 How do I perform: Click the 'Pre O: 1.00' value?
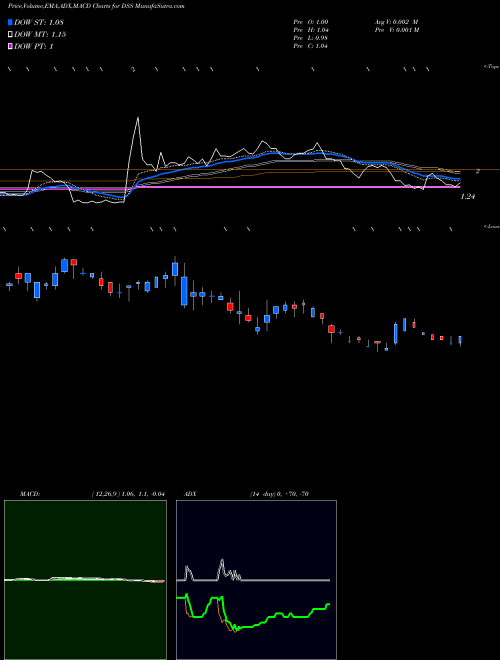pyautogui.click(x=311, y=22)
